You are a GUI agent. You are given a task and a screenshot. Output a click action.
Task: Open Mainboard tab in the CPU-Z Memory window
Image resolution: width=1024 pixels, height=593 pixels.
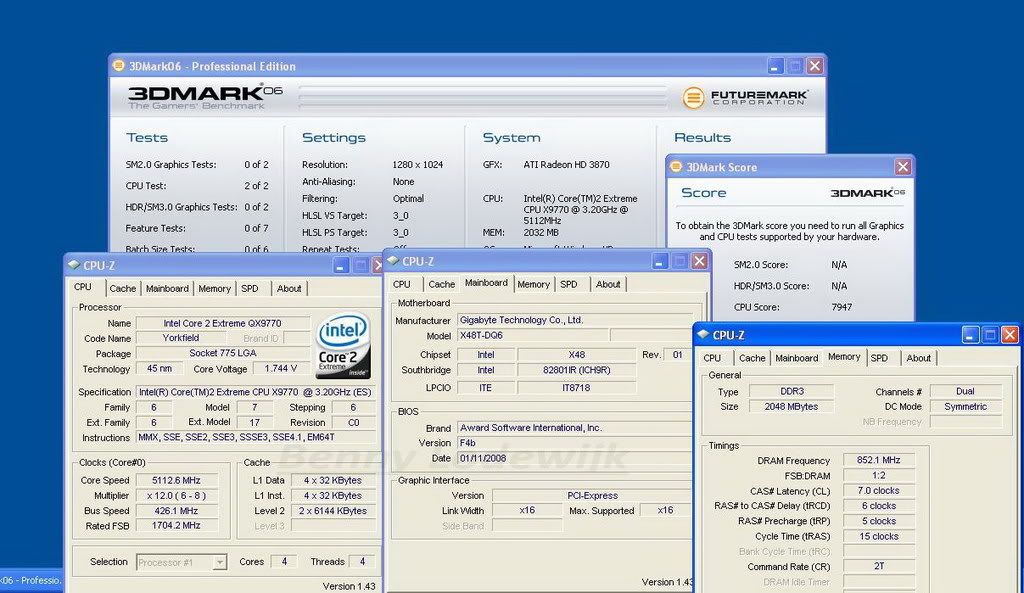click(x=797, y=358)
